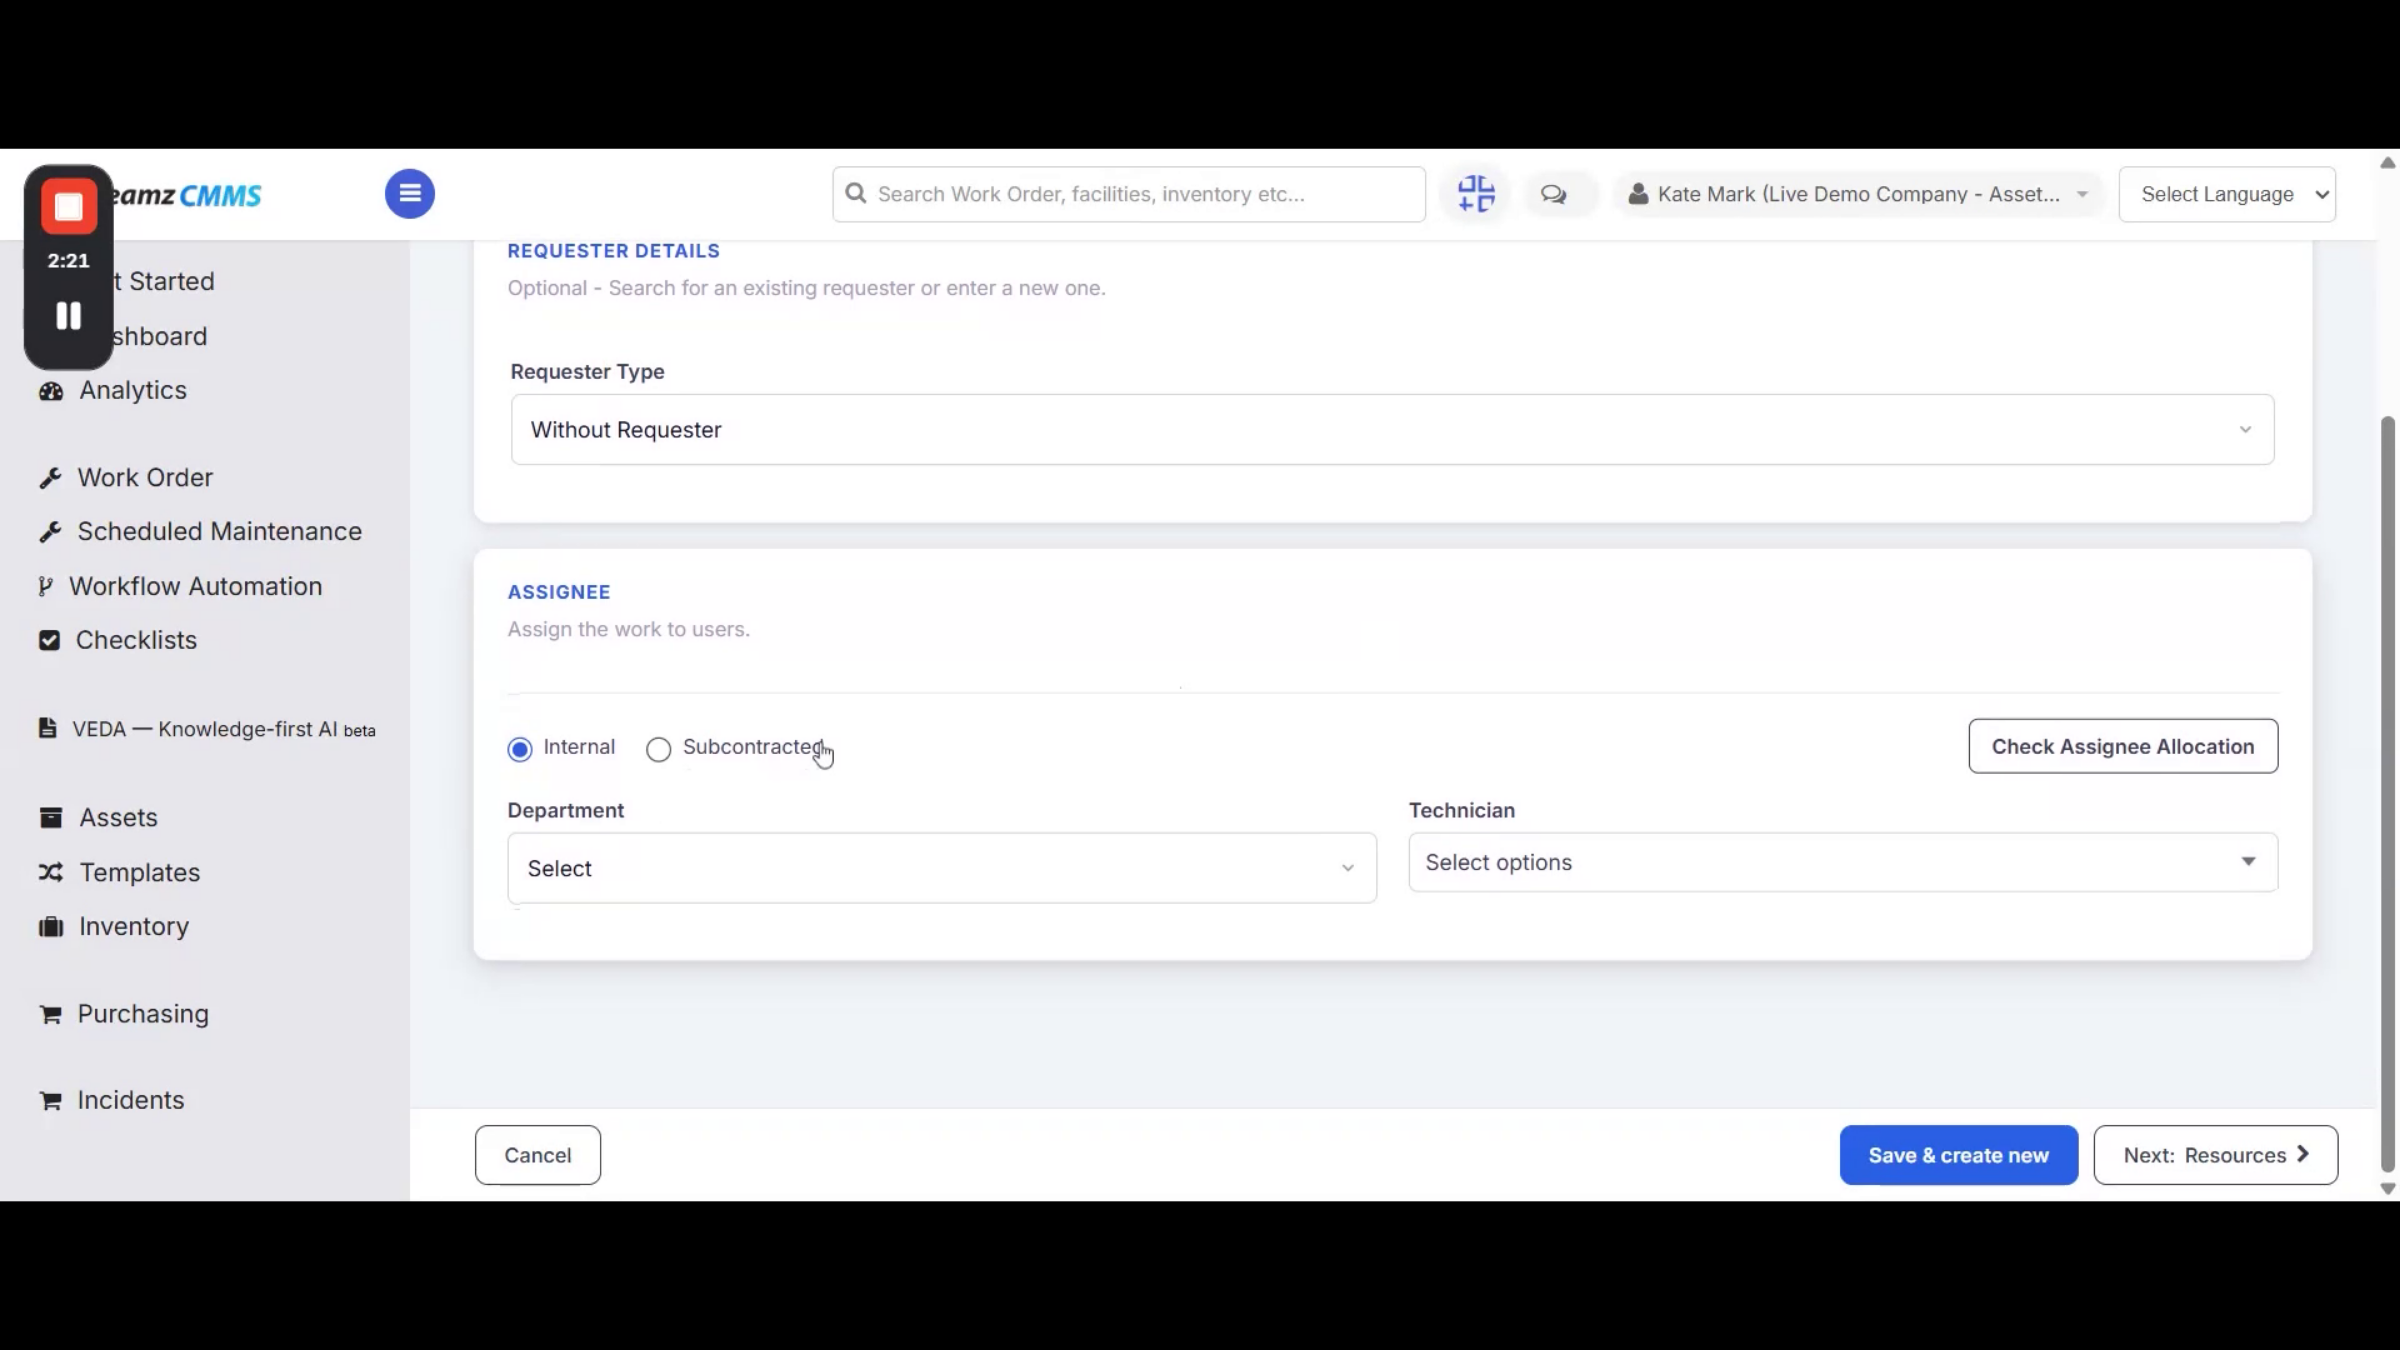This screenshot has width=2400, height=1350.
Task: Navigate to Workflow Automation
Action: pos(195,586)
